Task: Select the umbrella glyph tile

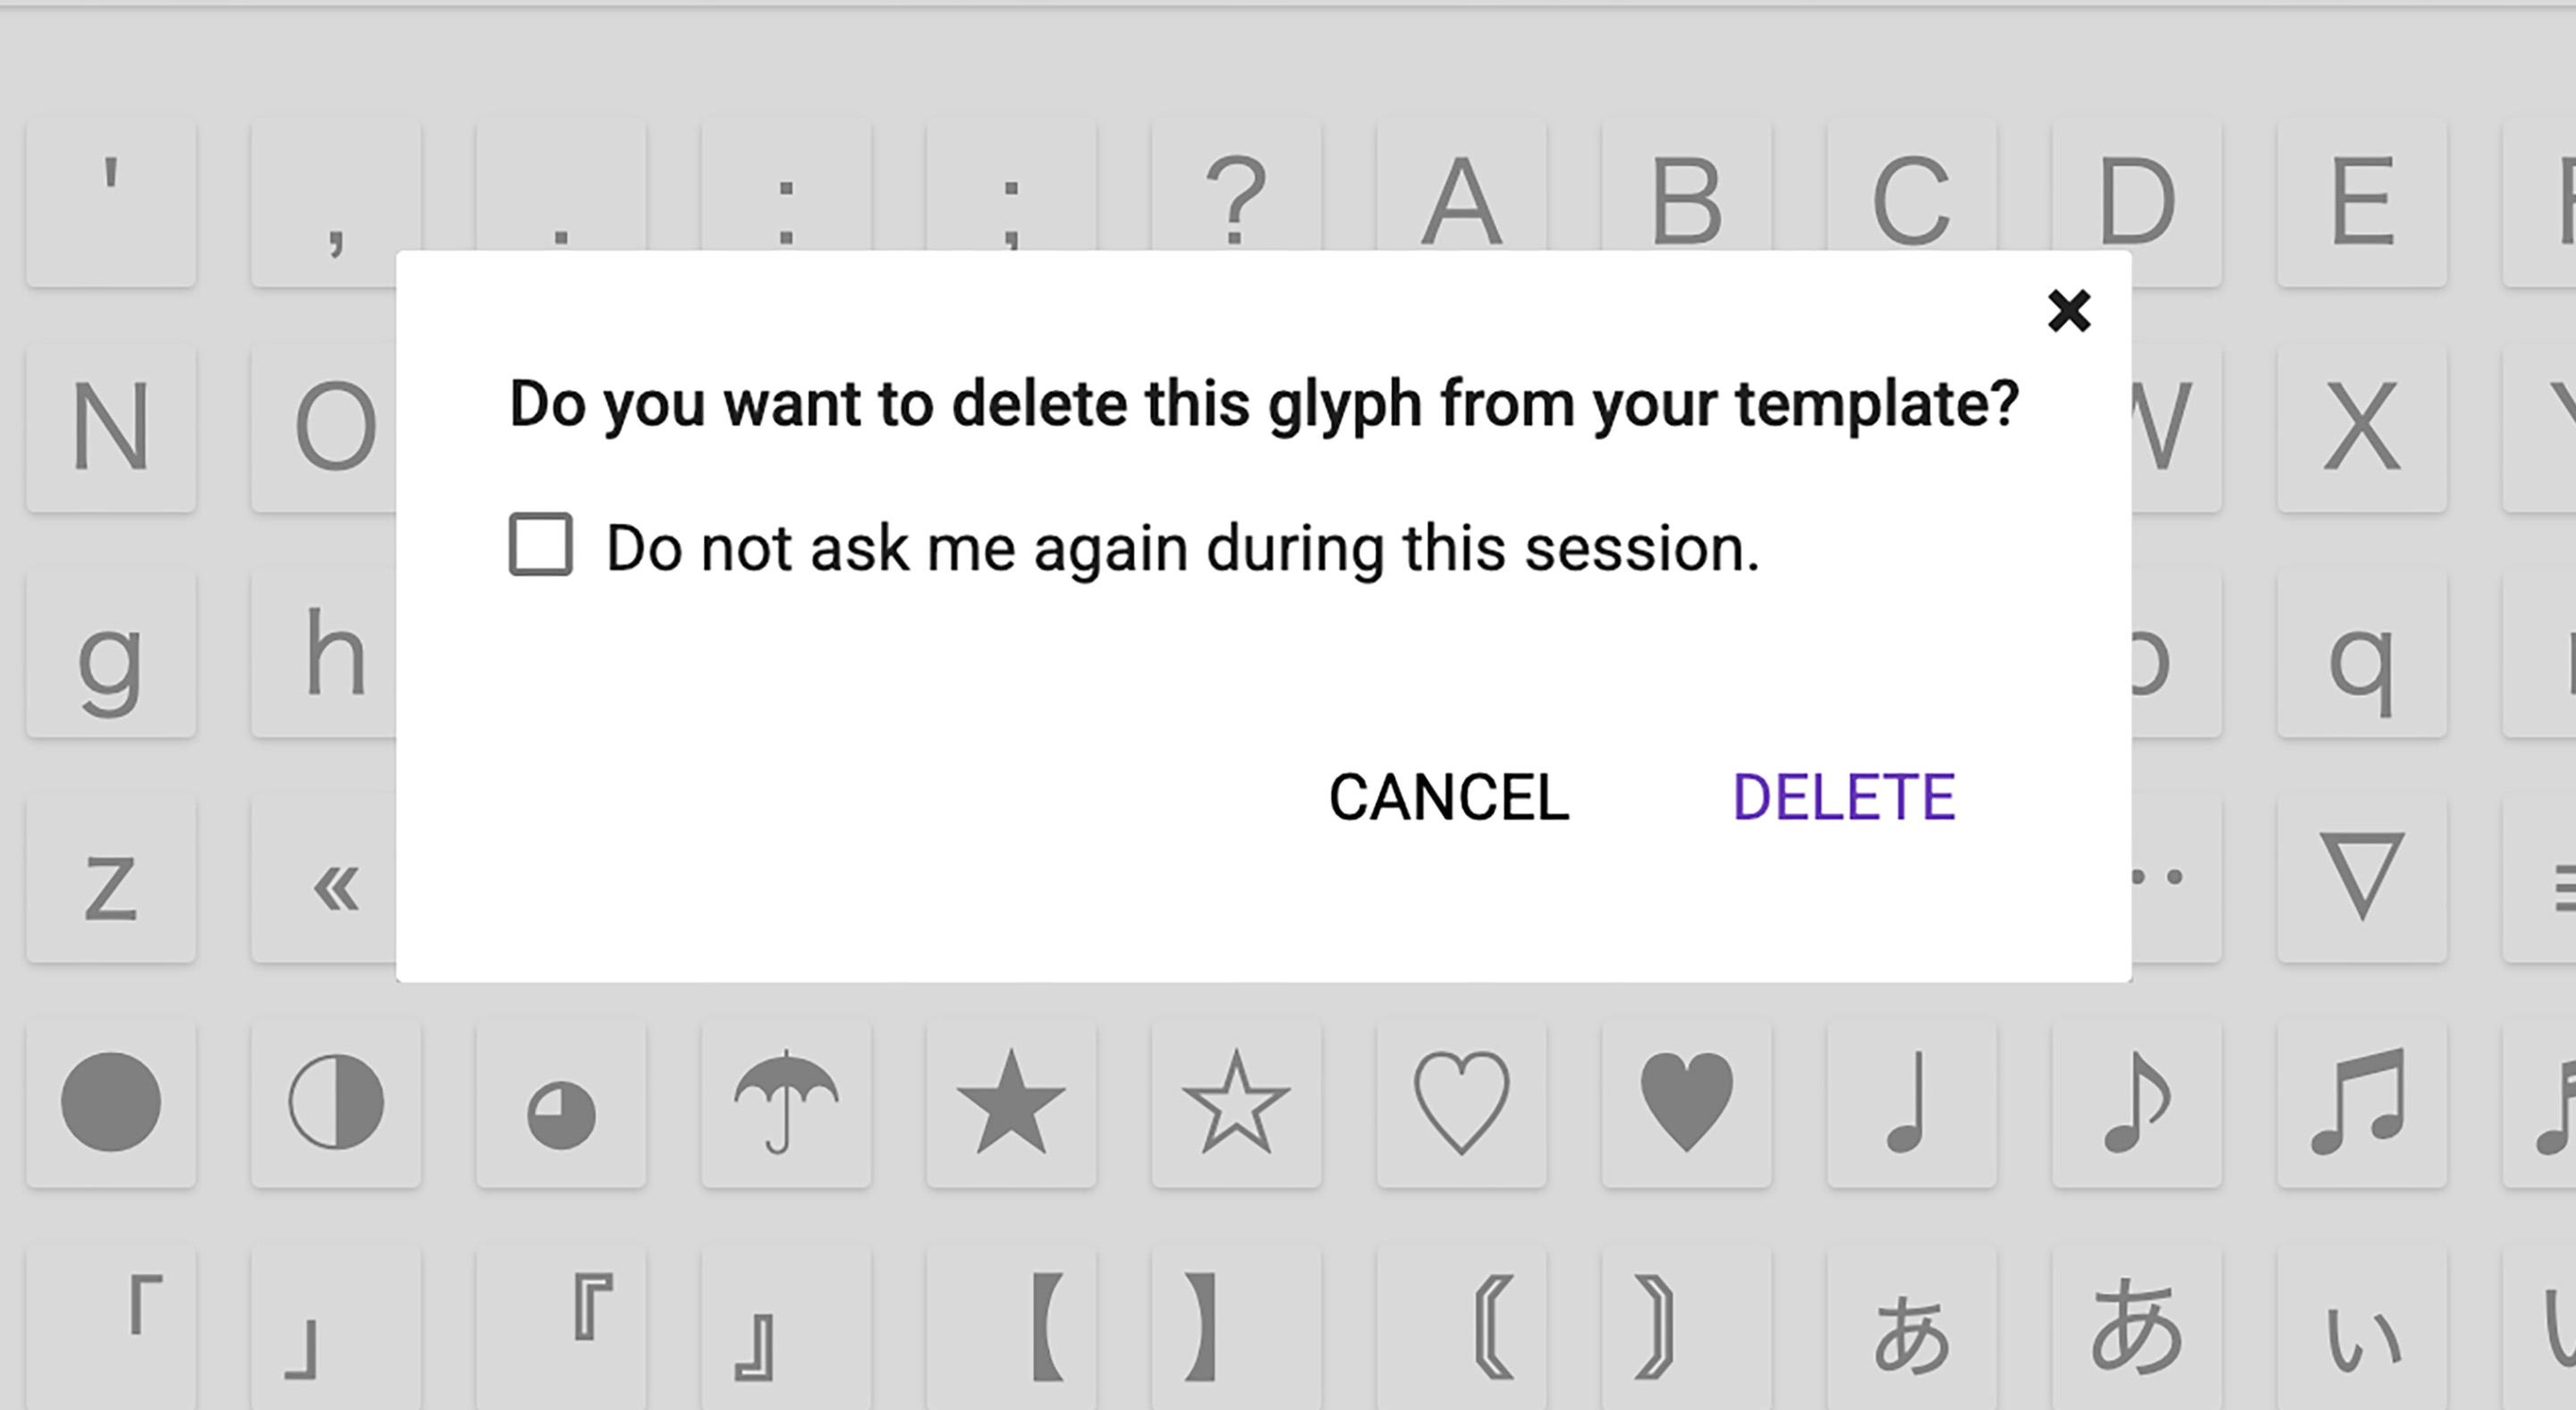Action: (x=786, y=1102)
